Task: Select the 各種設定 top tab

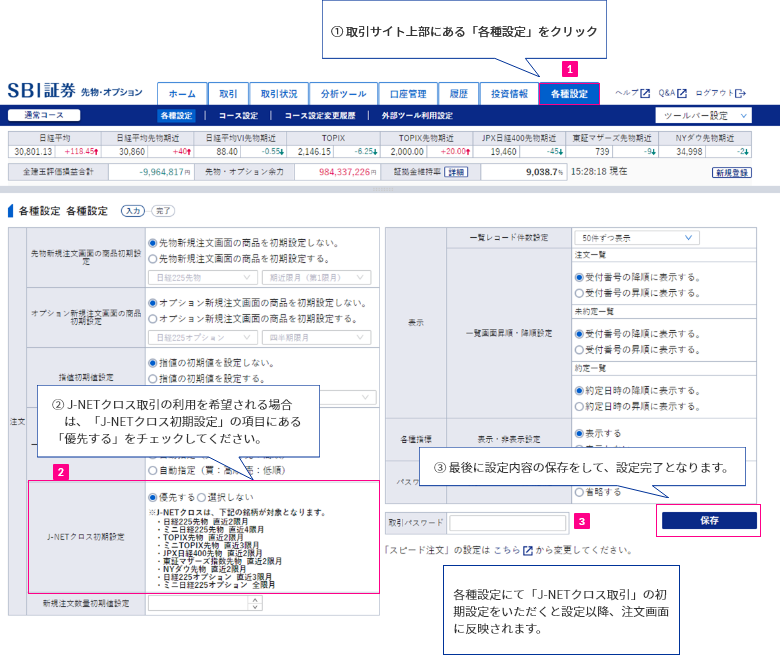Action: [x=569, y=94]
